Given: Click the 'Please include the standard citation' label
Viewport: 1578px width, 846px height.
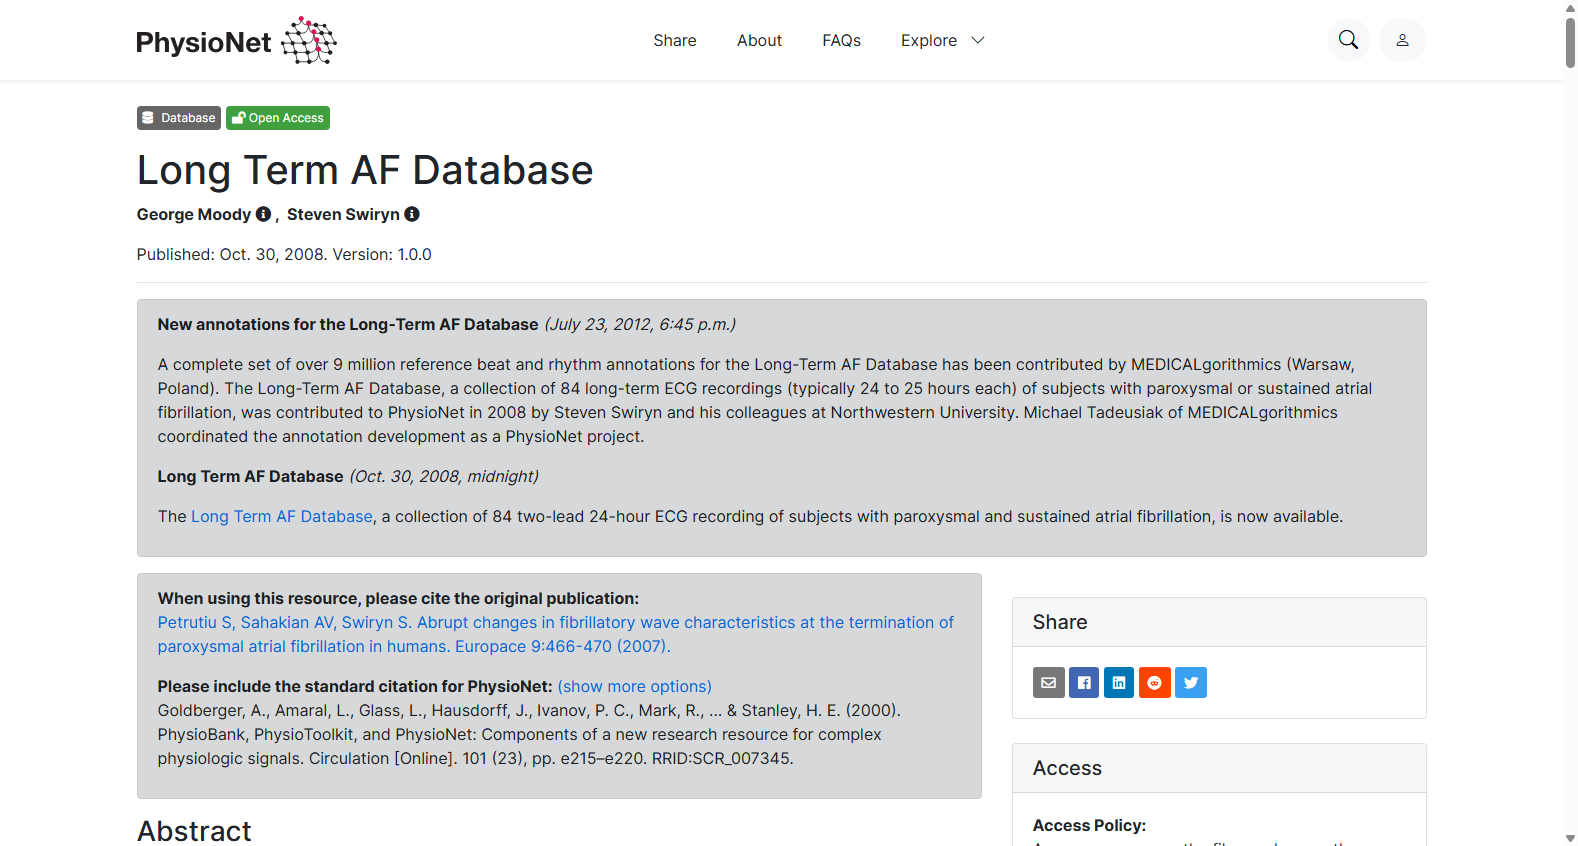Looking at the screenshot, I should [355, 686].
